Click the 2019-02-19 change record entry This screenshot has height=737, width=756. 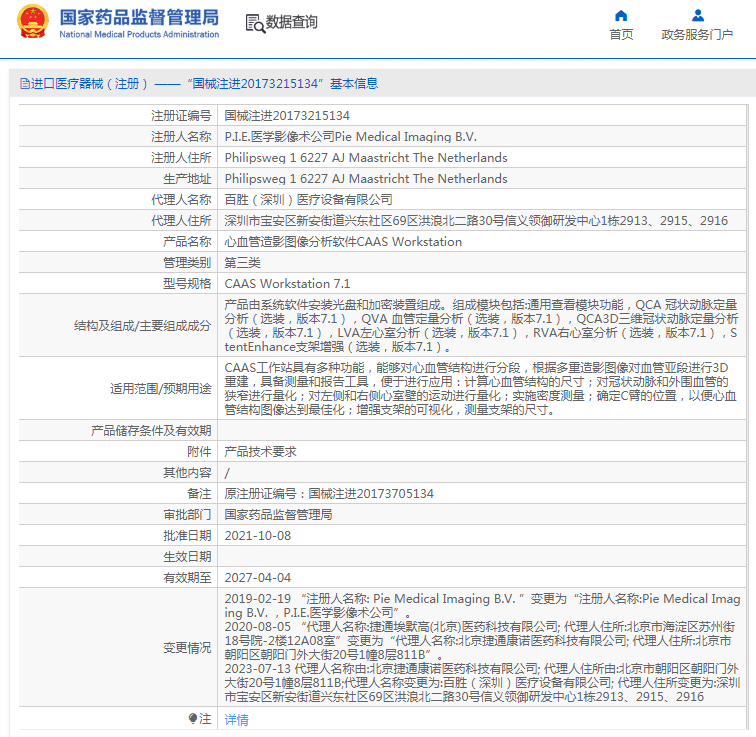point(482,605)
